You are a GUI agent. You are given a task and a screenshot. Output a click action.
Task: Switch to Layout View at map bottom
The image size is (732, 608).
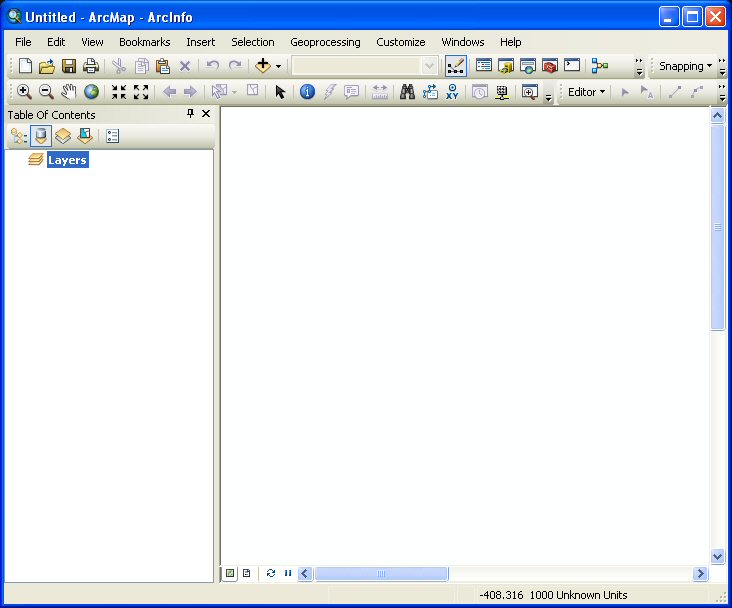246,573
